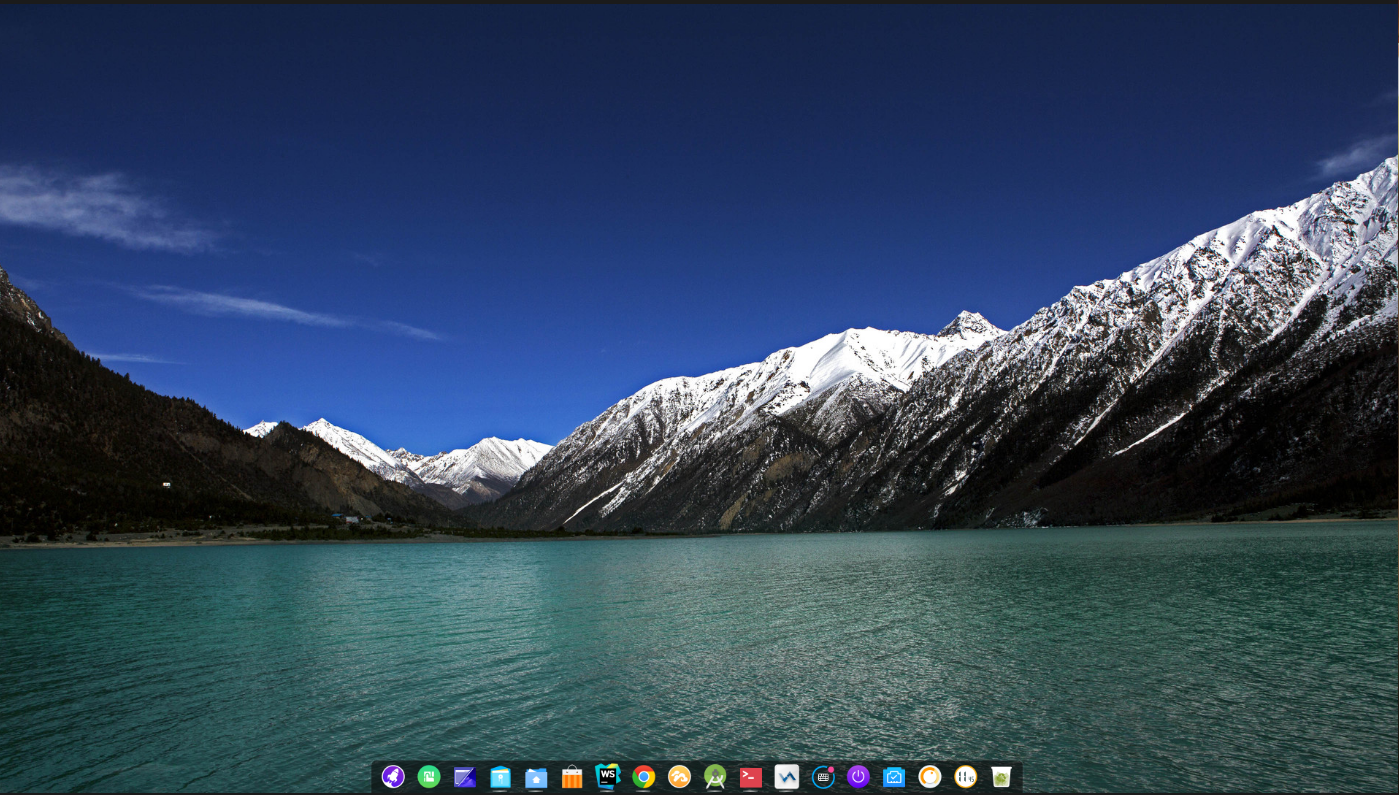1399x795 pixels.
Task: Open the orange shopping bag app store
Action: 572,777
